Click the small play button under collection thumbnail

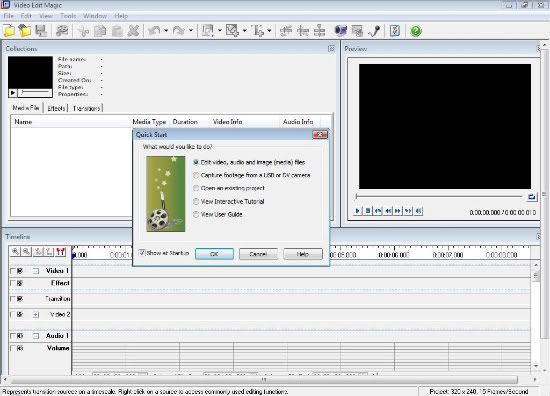pyautogui.click(x=13, y=93)
